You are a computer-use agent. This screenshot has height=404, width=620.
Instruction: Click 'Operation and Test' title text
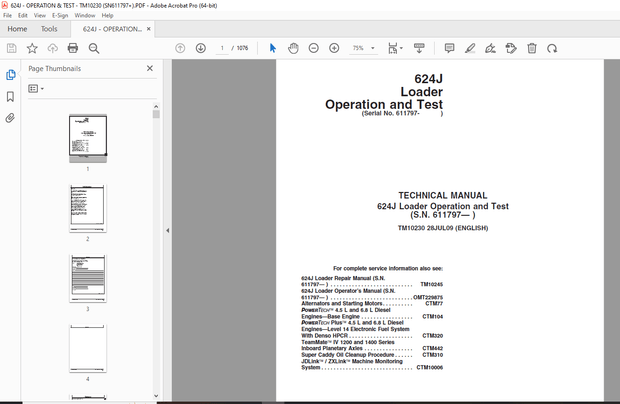[x=384, y=104]
